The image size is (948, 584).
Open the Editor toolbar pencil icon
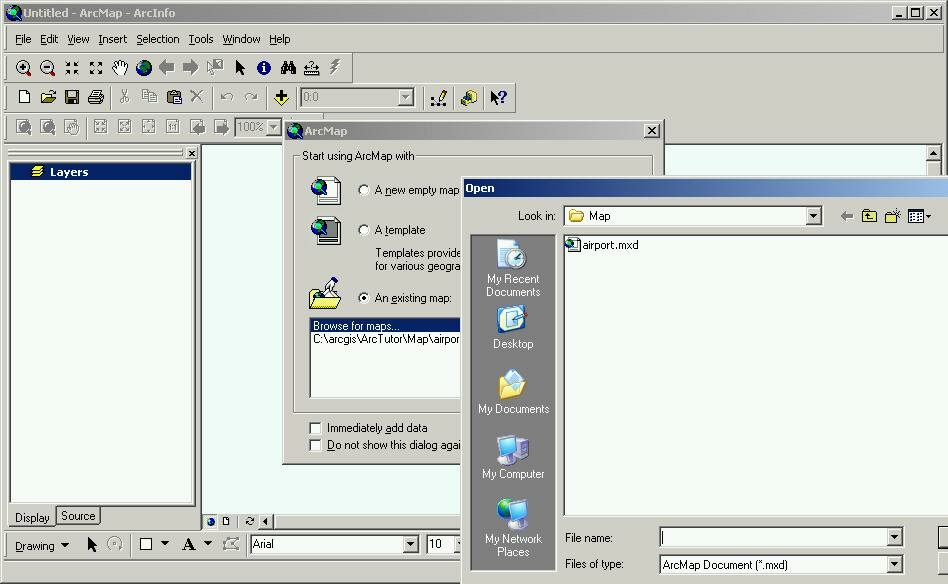[x=439, y=97]
